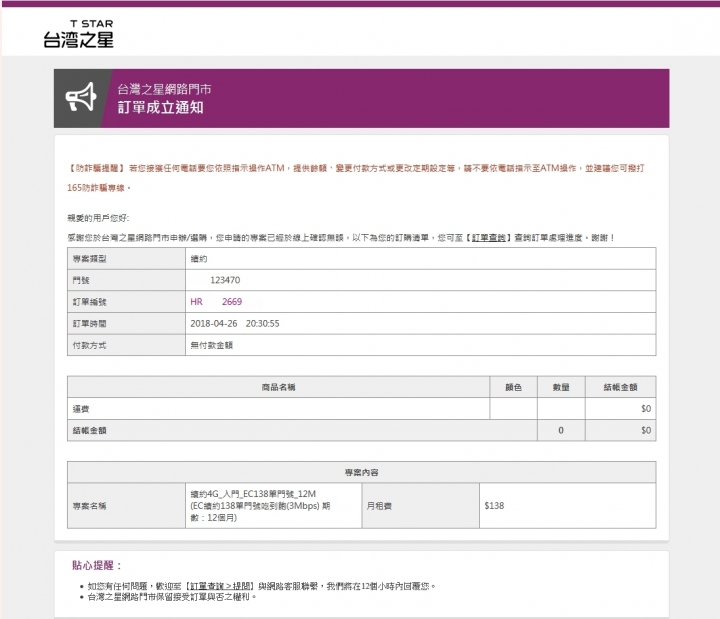
Task: Click the 專案內容 table header
Action: tap(361, 472)
